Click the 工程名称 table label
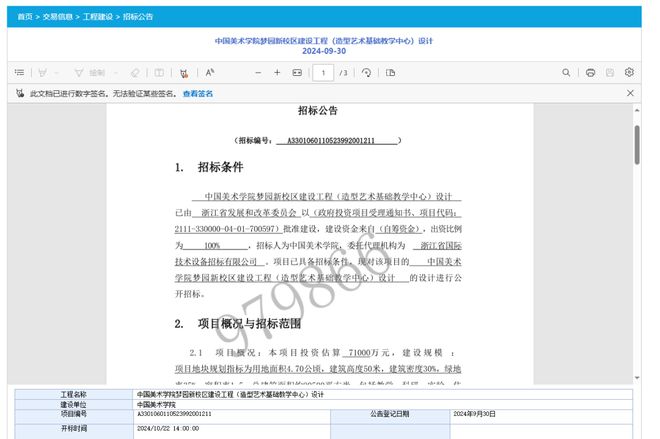660x439 pixels. point(74,394)
